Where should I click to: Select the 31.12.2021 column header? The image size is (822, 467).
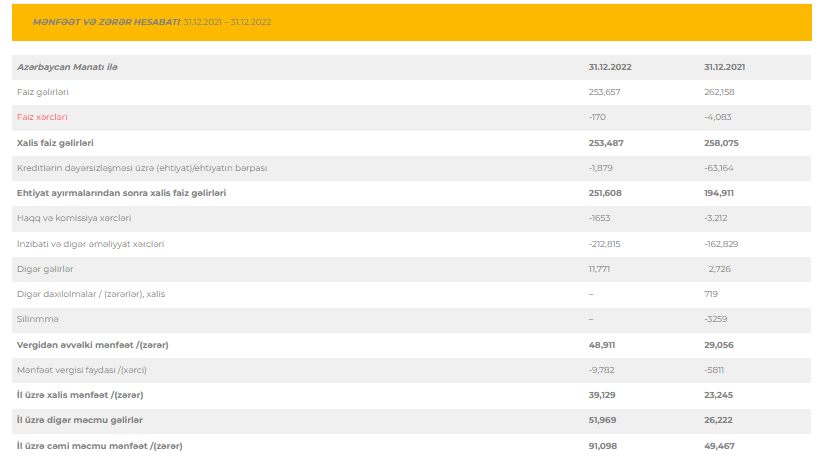(725, 67)
